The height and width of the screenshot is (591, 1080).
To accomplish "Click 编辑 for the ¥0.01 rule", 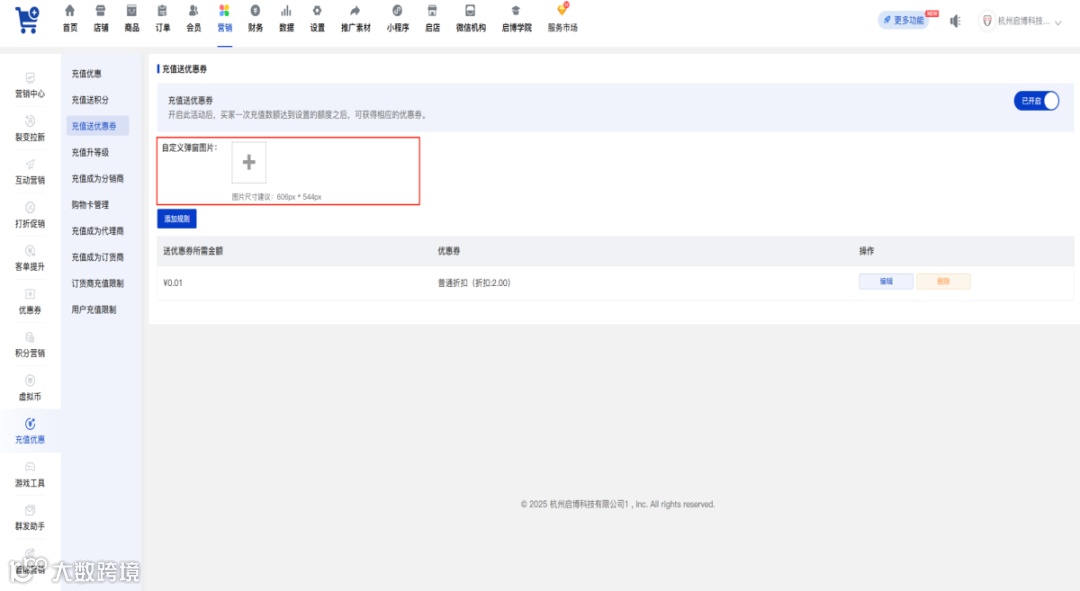I will coord(886,281).
